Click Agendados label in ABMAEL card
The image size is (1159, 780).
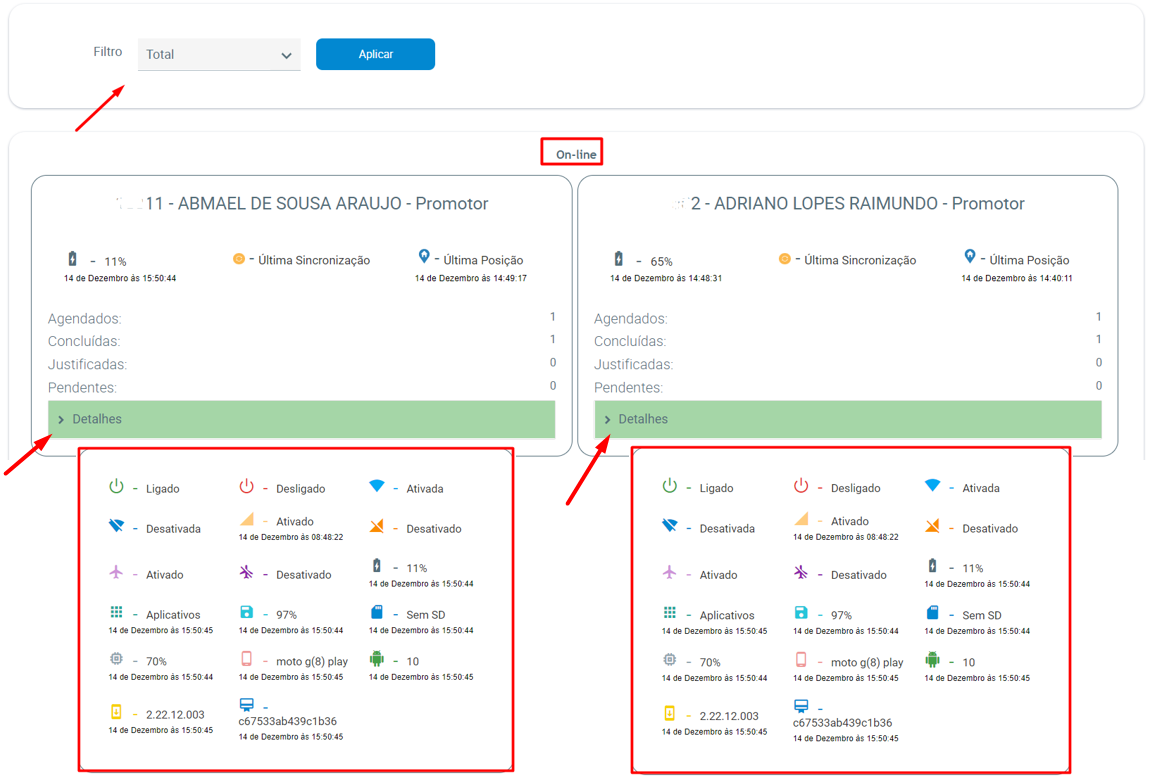point(84,319)
